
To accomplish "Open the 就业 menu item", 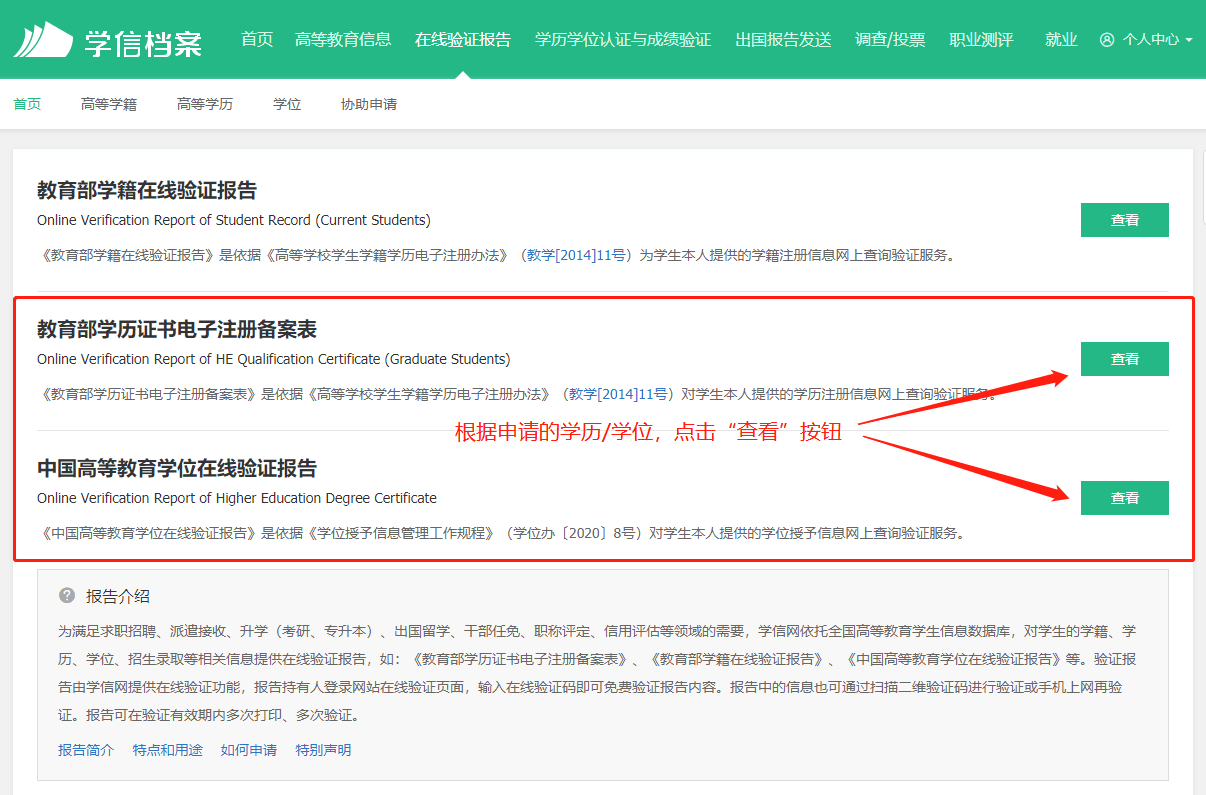I will [1061, 39].
